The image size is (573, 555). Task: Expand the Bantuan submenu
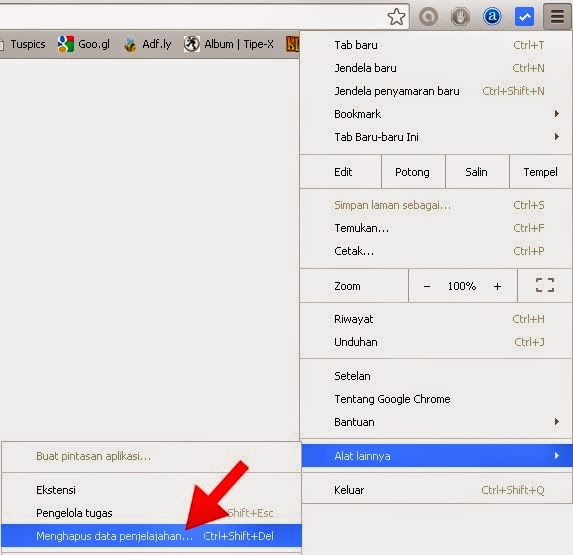click(436, 422)
